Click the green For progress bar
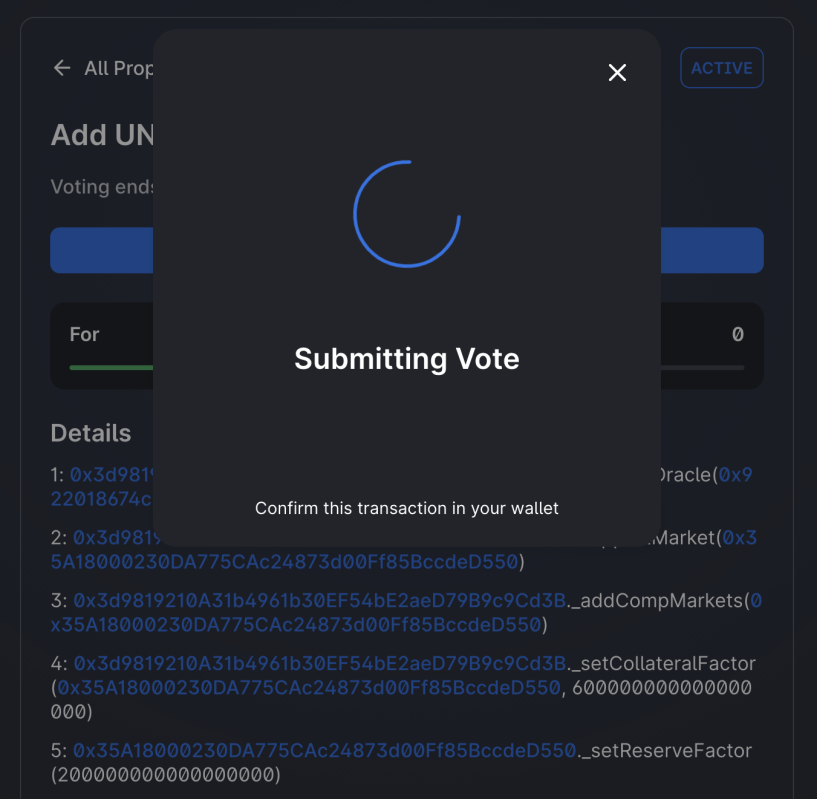The width and height of the screenshot is (817, 799). 110,367
